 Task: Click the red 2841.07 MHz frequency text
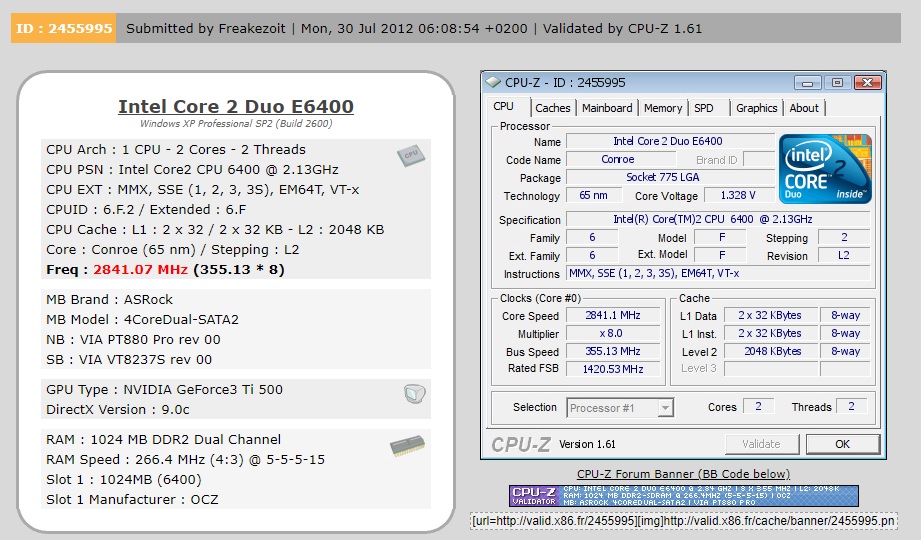(140, 270)
